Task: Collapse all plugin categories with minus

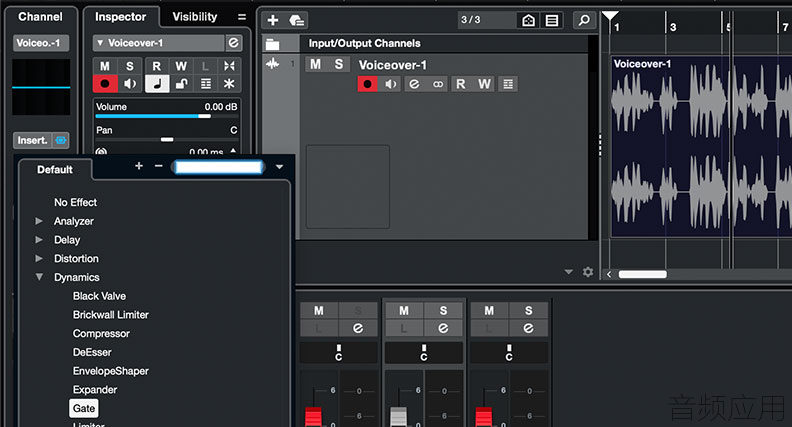Action: (x=159, y=166)
